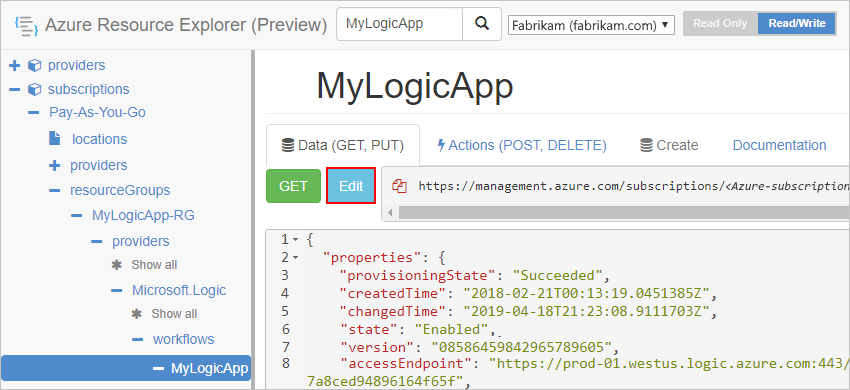Image resolution: width=850 pixels, height=390 pixels.
Task: Open the Documentation tab
Action: (779, 145)
